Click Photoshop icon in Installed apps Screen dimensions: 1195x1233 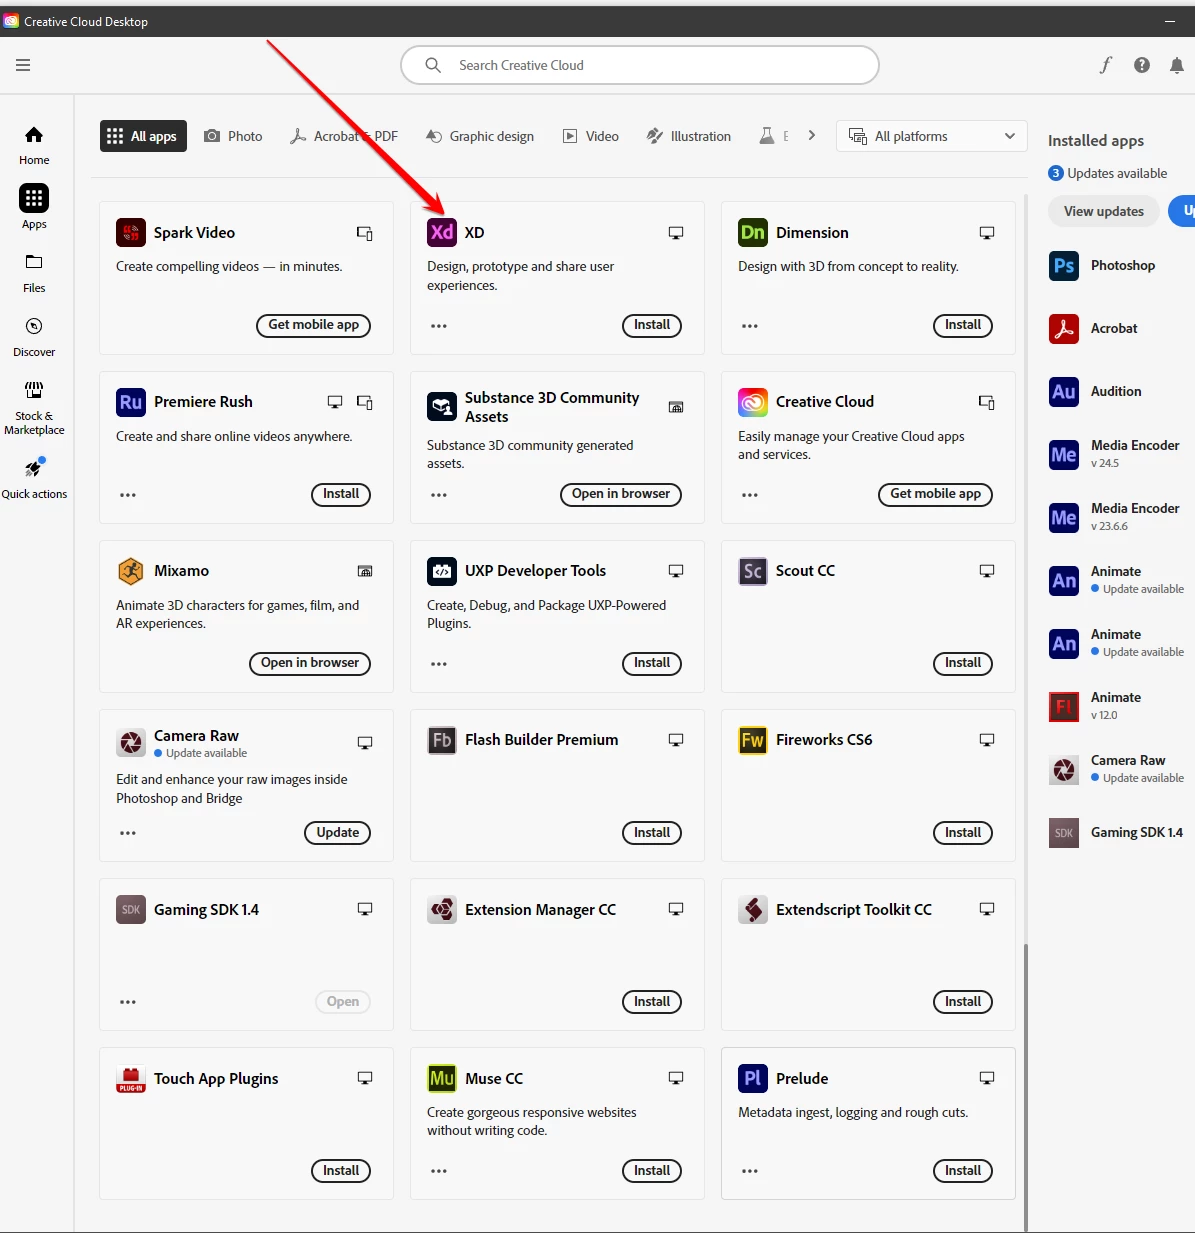click(x=1064, y=266)
